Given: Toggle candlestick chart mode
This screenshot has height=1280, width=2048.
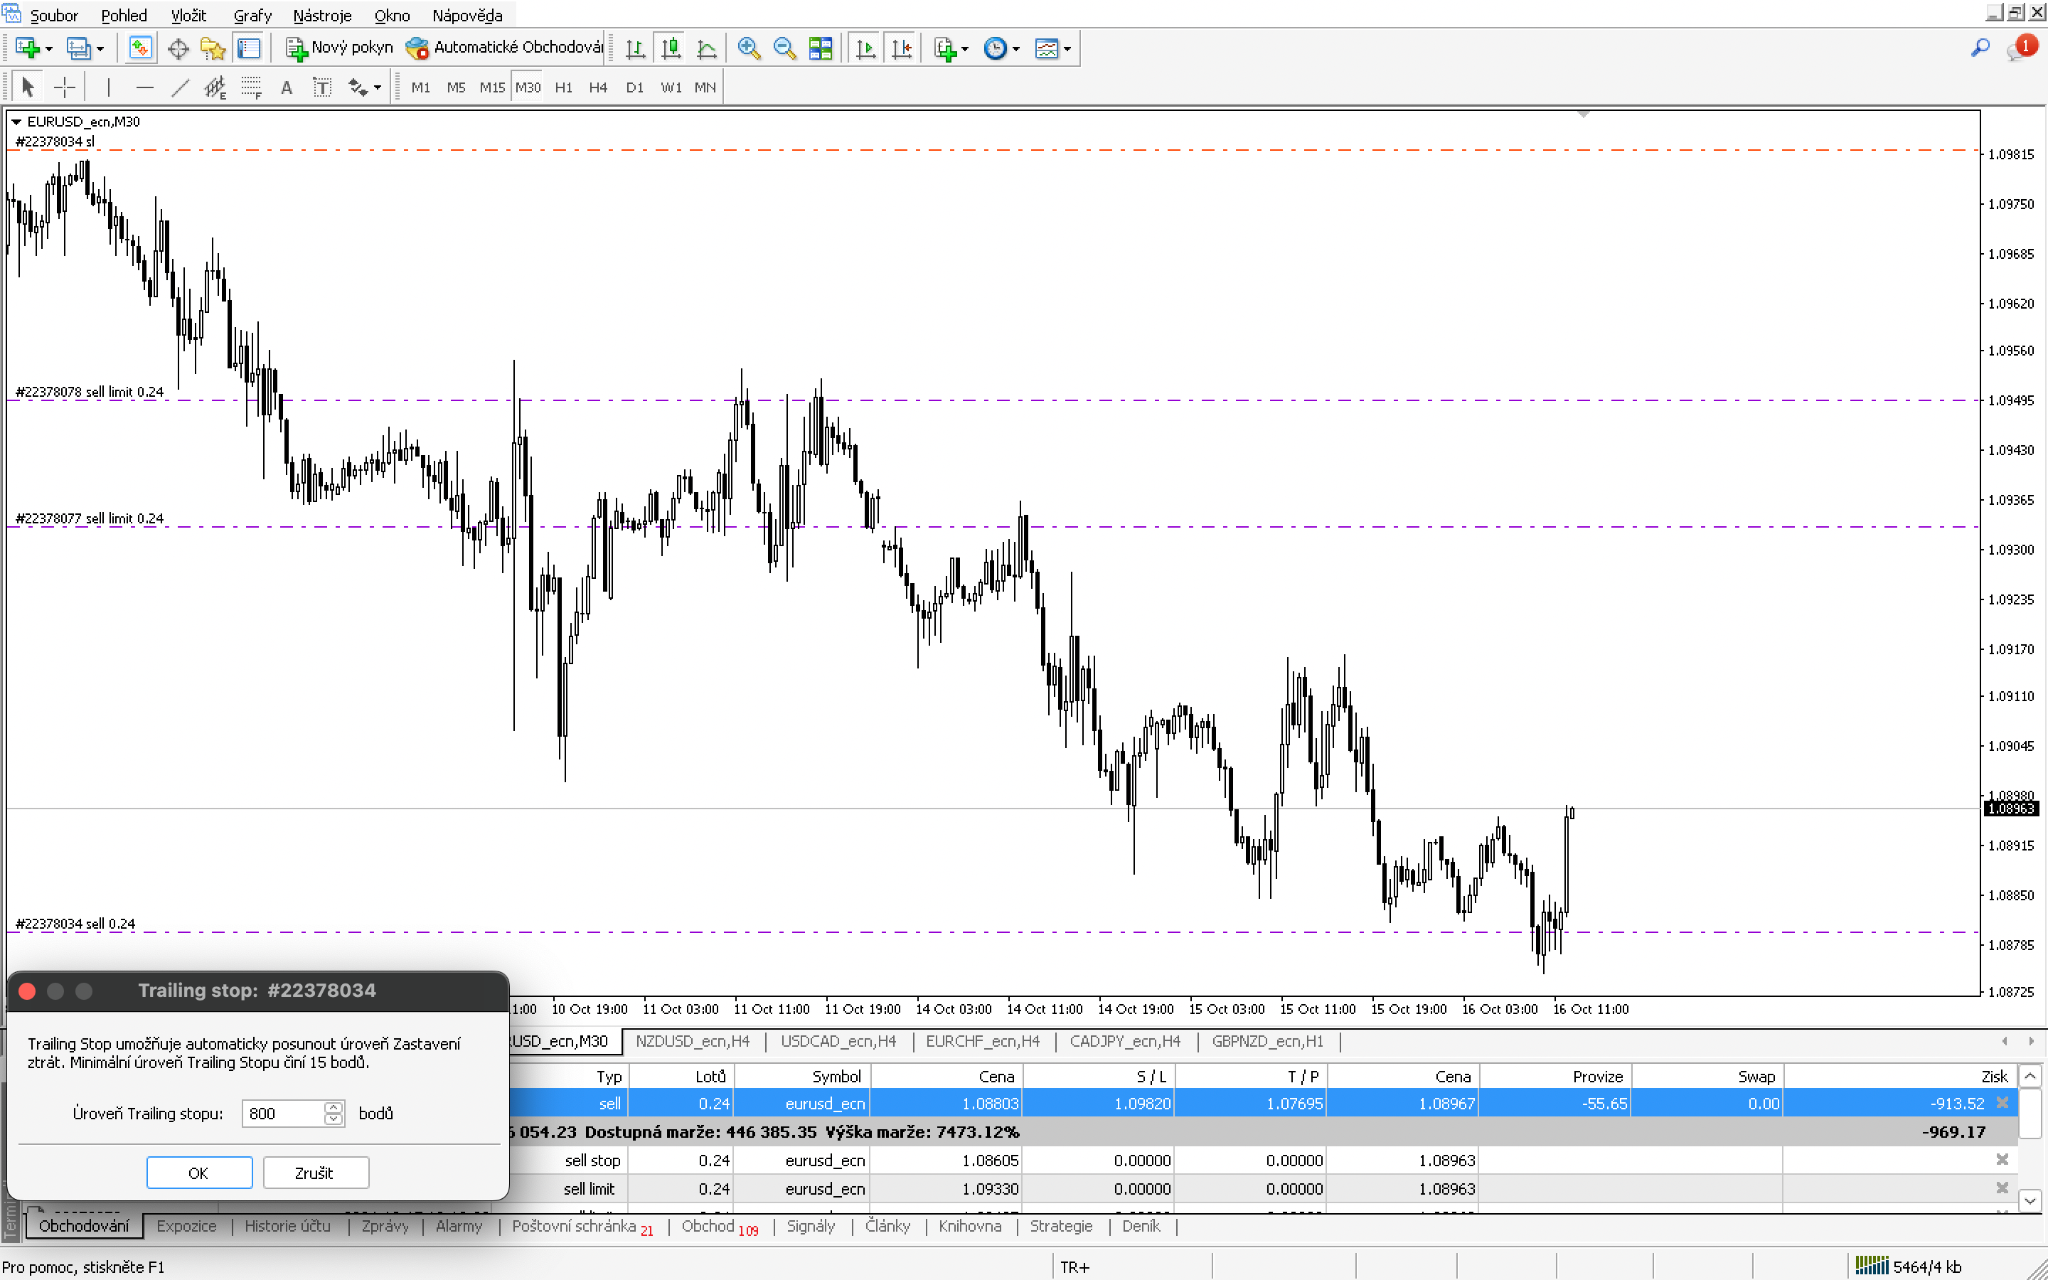Looking at the screenshot, I should coord(671,48).
